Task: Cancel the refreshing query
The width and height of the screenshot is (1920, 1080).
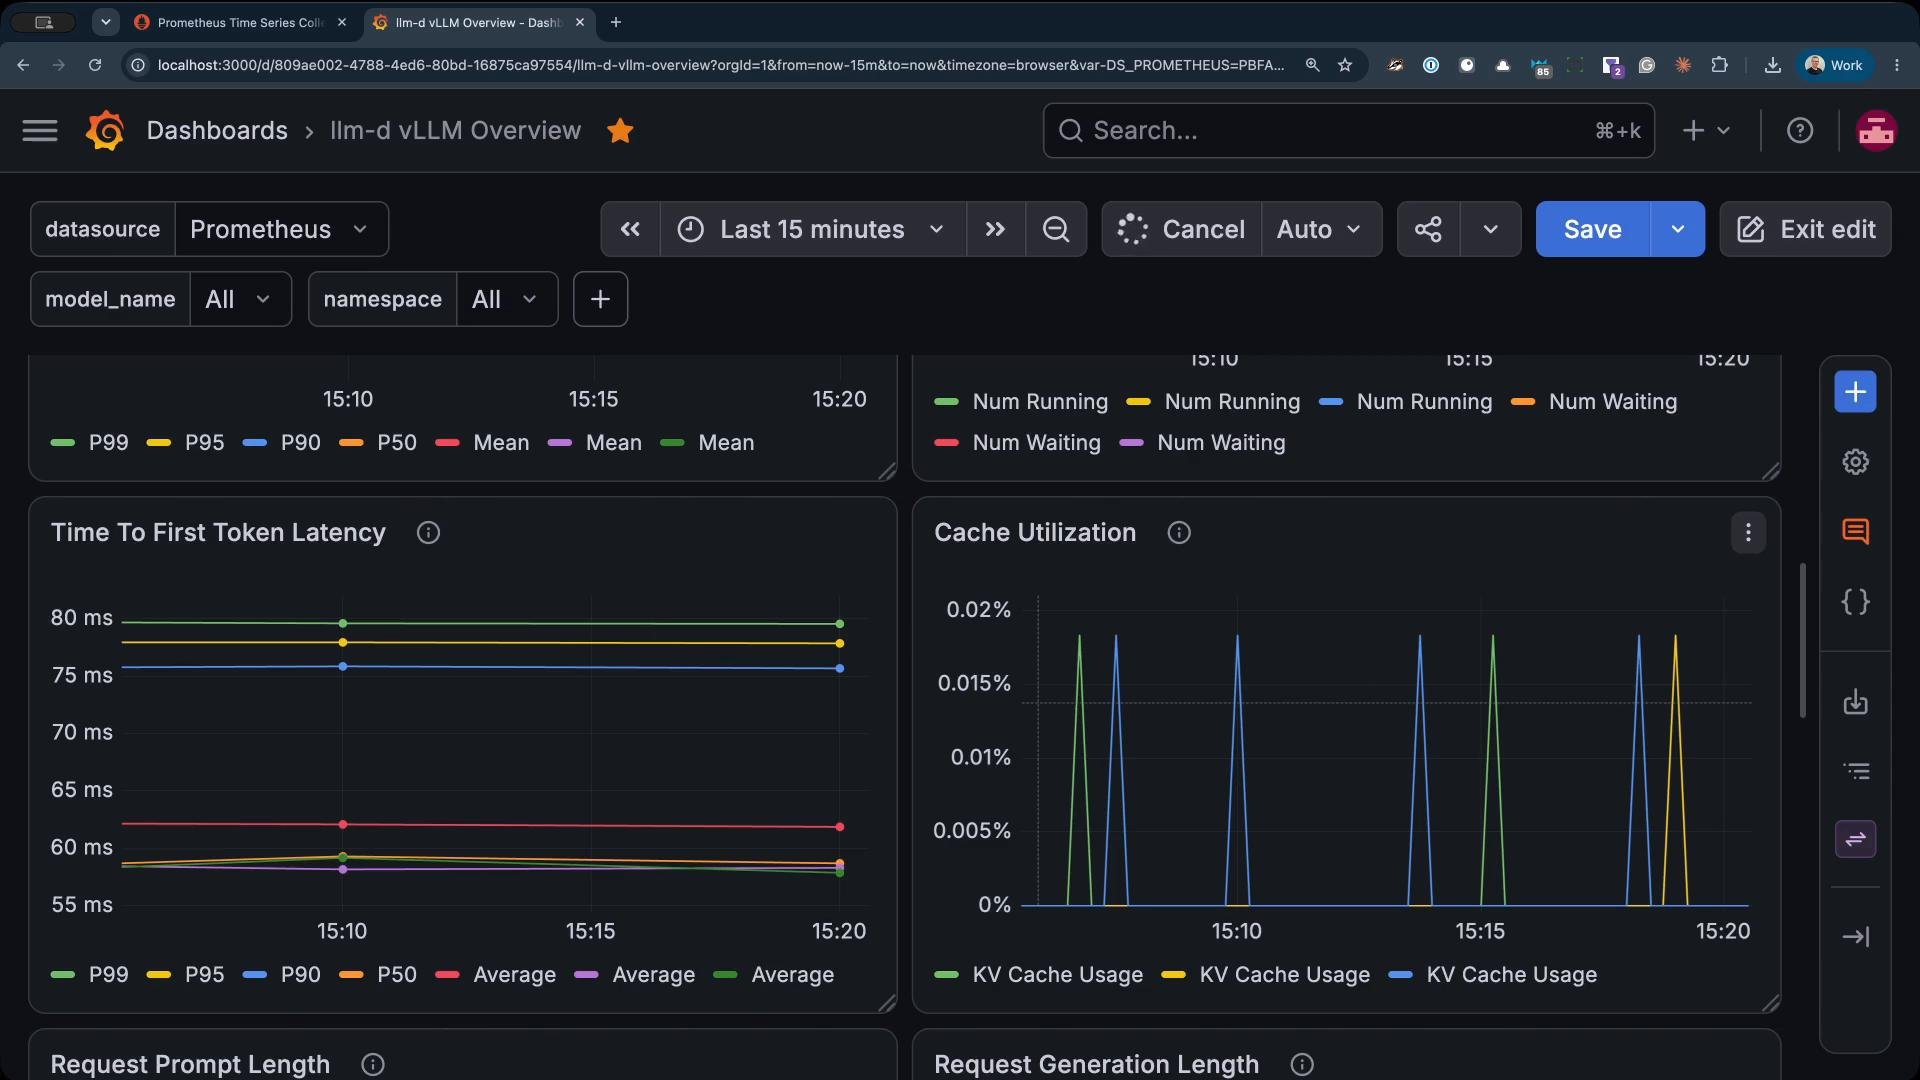Action: (1181, 229)
